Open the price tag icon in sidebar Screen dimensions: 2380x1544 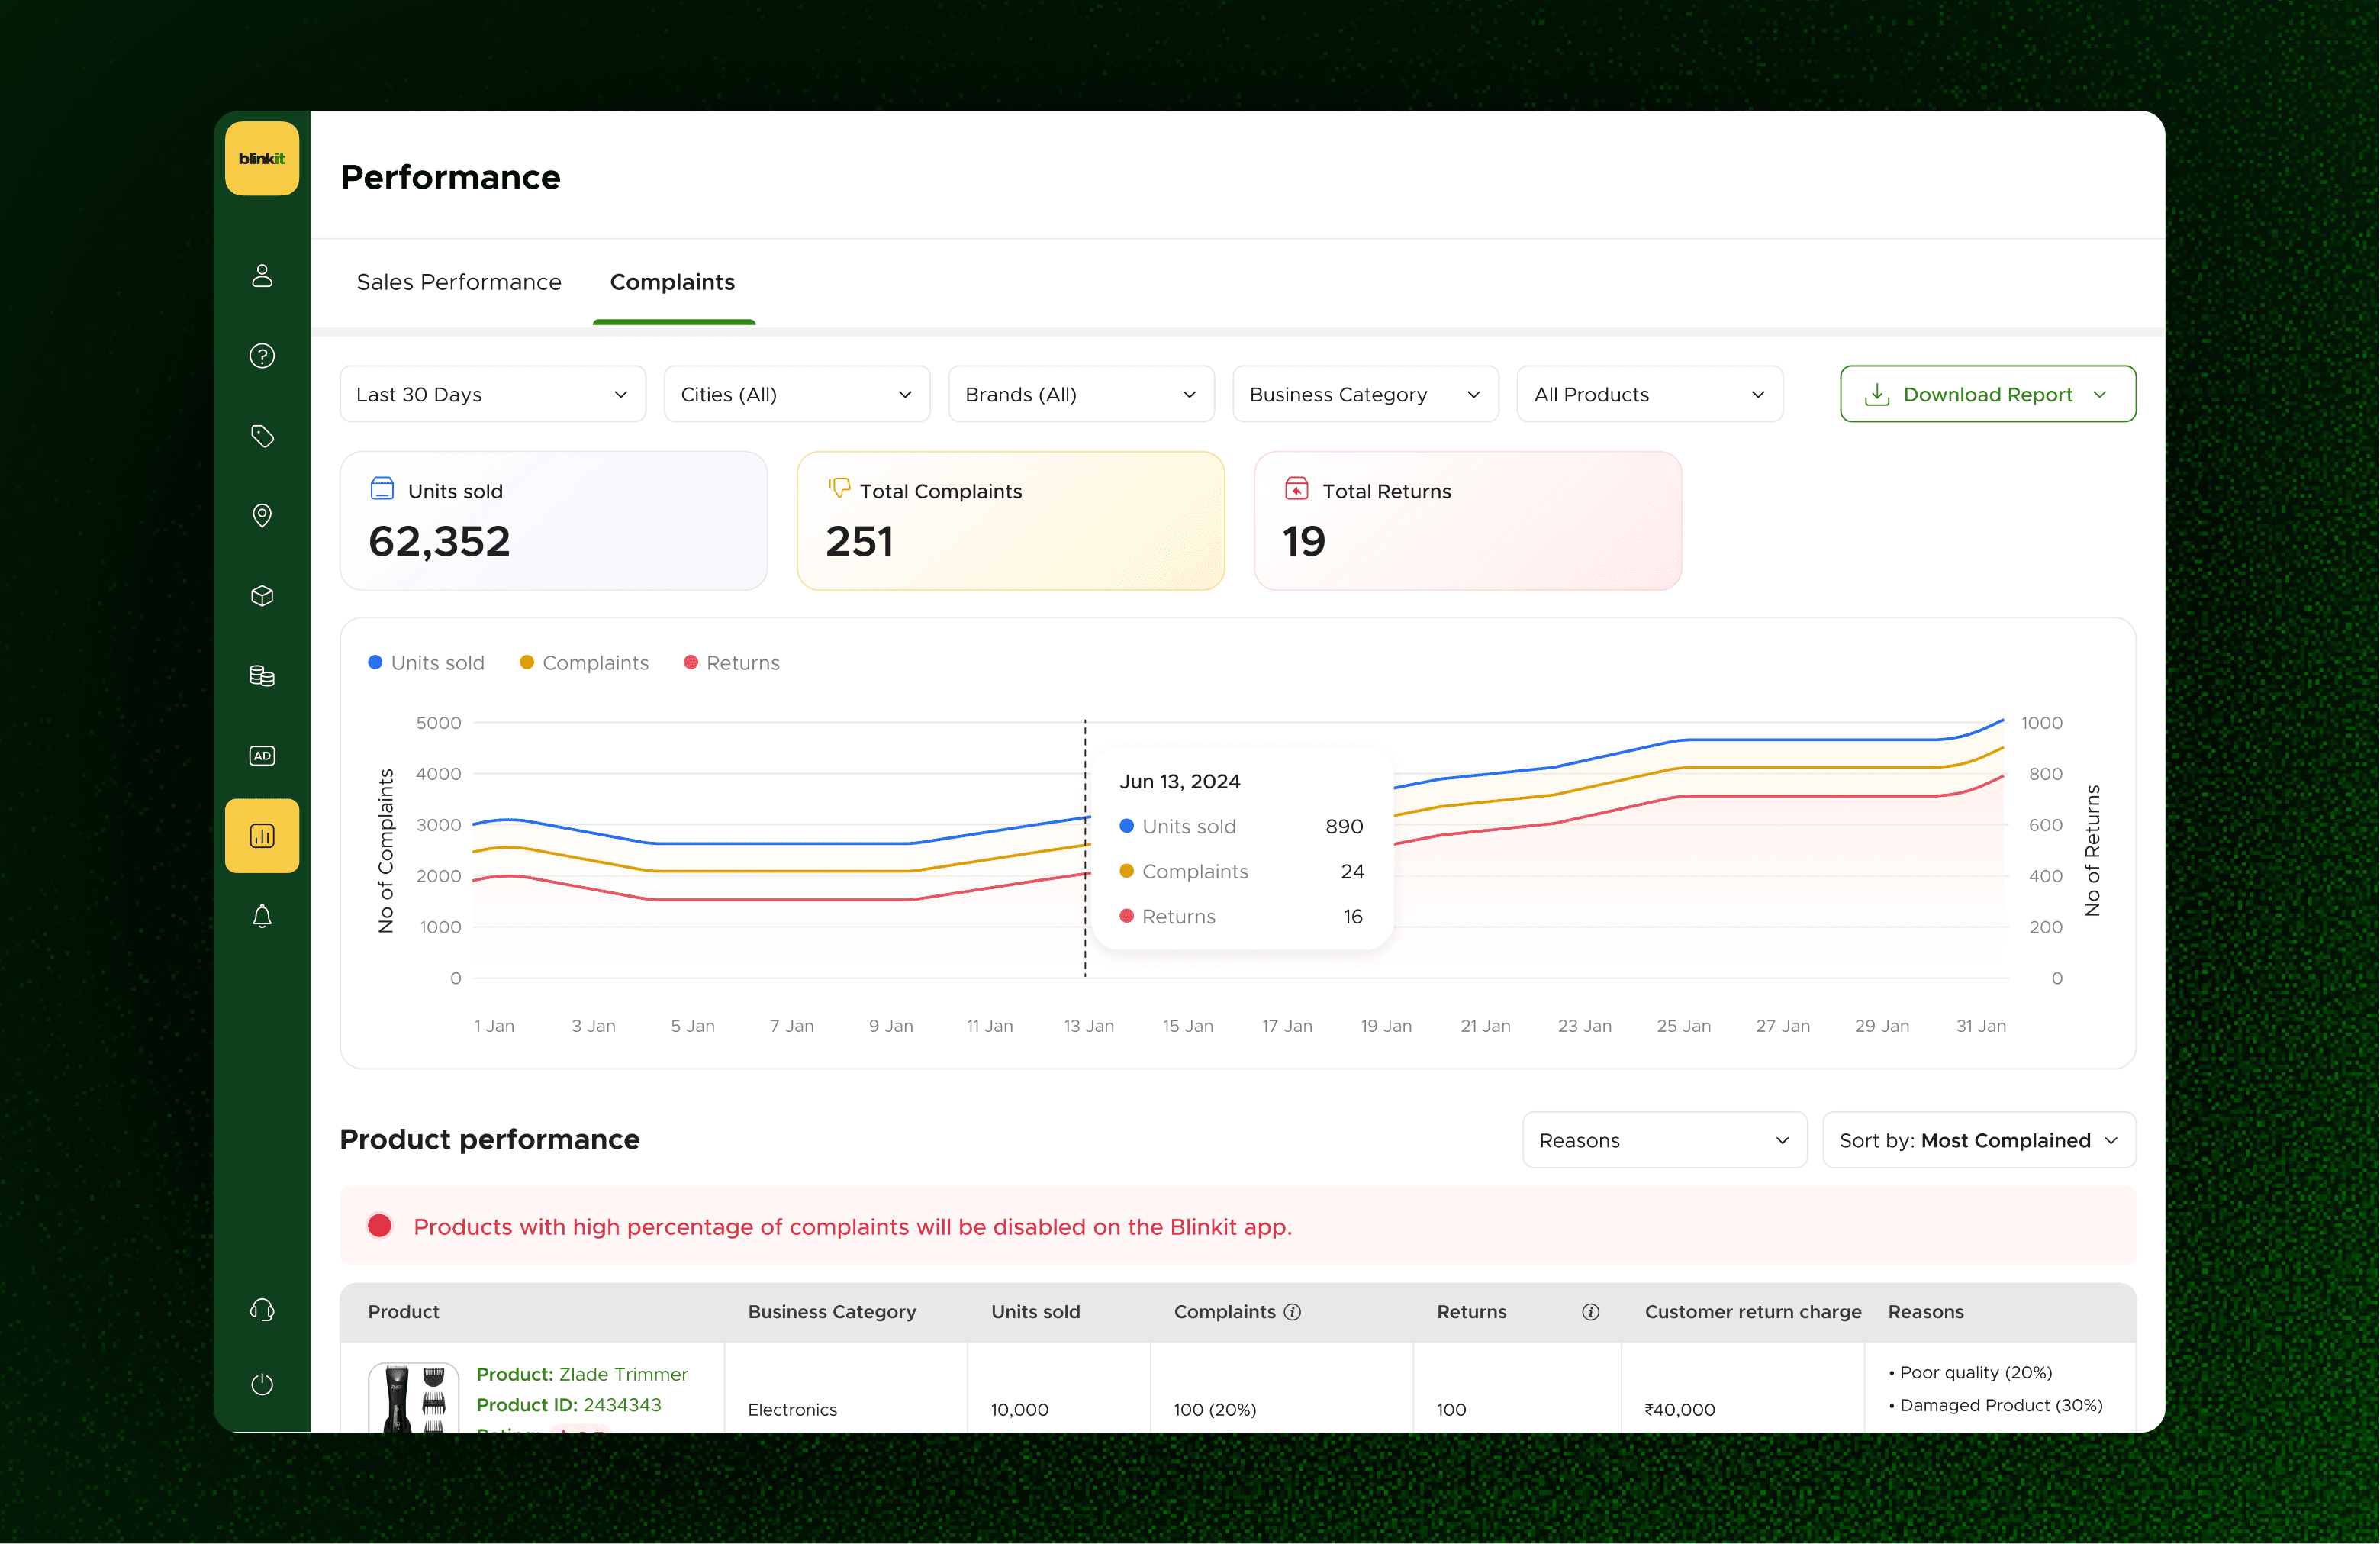point(262,436)
